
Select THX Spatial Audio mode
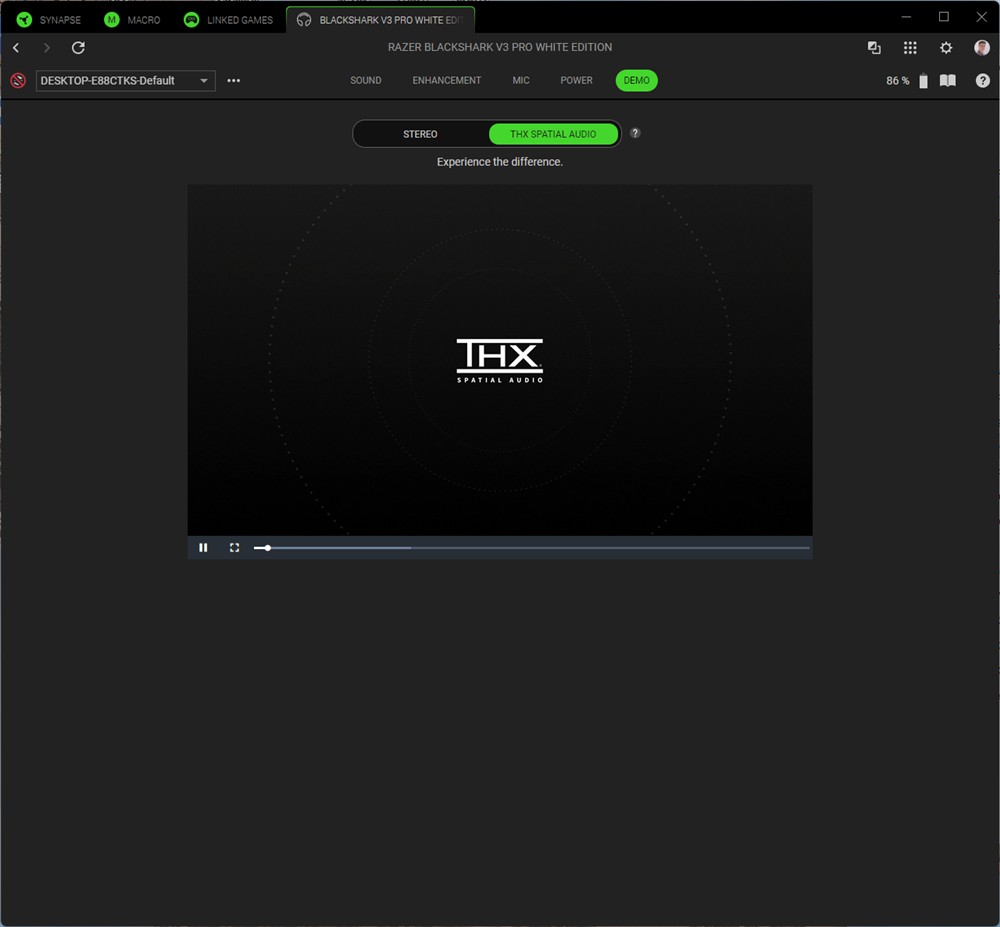point(553,134)
